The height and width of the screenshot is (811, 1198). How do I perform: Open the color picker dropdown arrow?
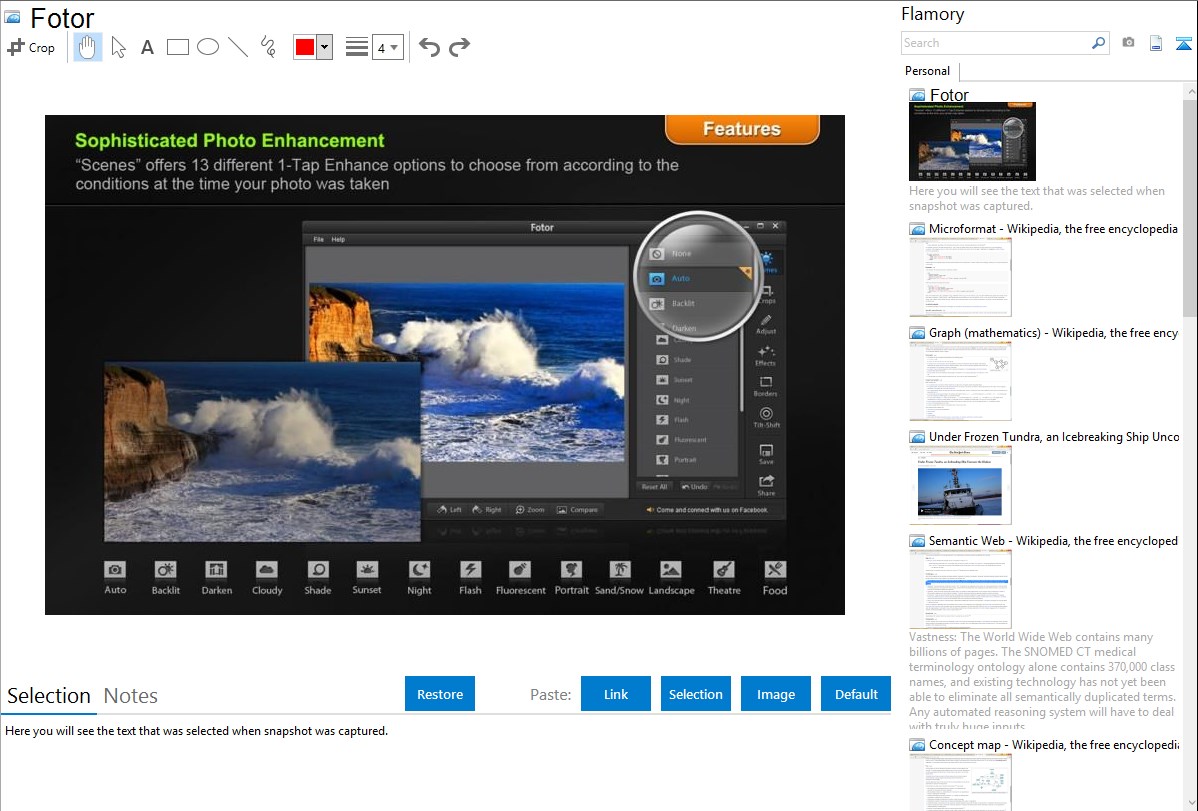coord(324,47)
